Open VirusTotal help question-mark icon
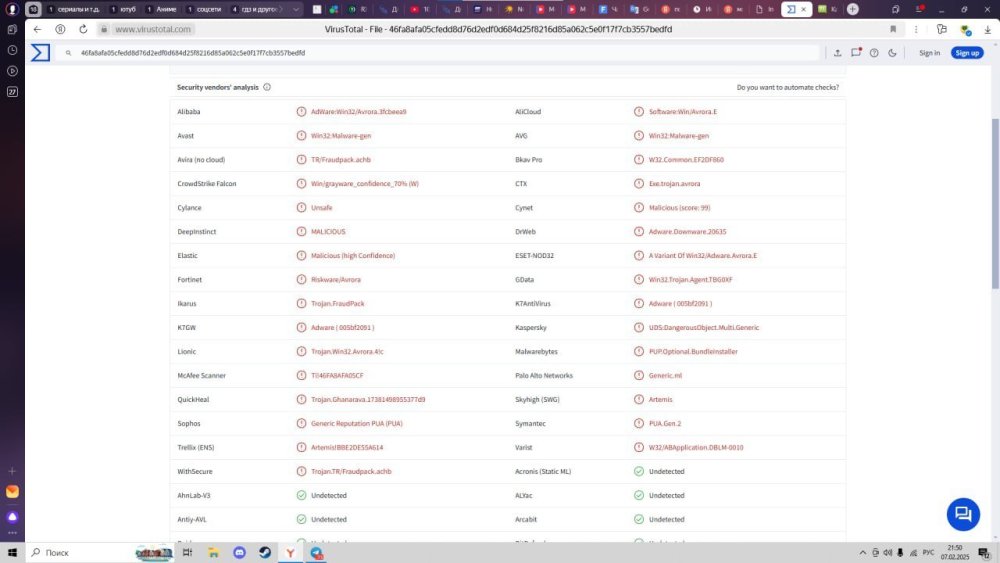 click(874, 53)
